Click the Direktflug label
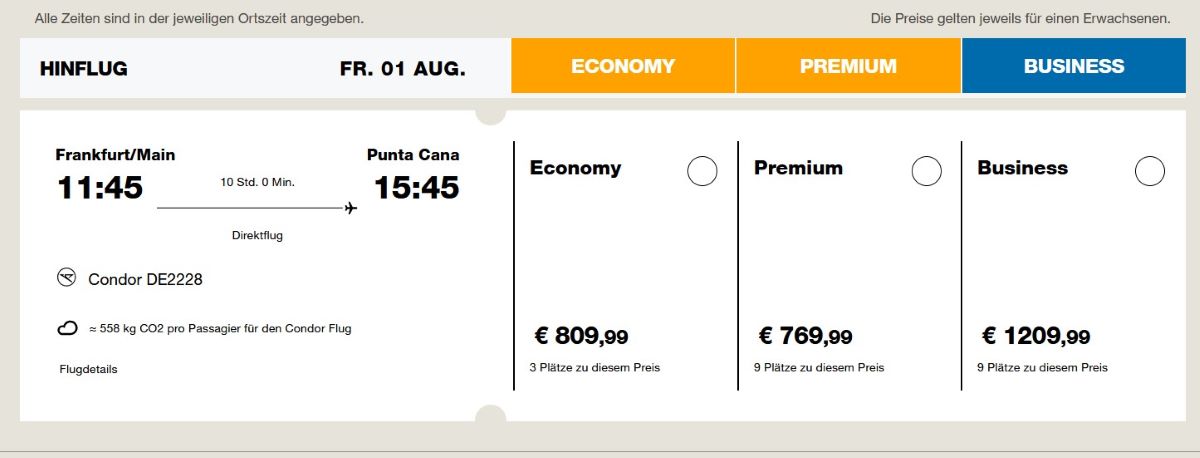The width and height of the screenshot is (1200, 458). pyautogui.click(x=257, y=236)
